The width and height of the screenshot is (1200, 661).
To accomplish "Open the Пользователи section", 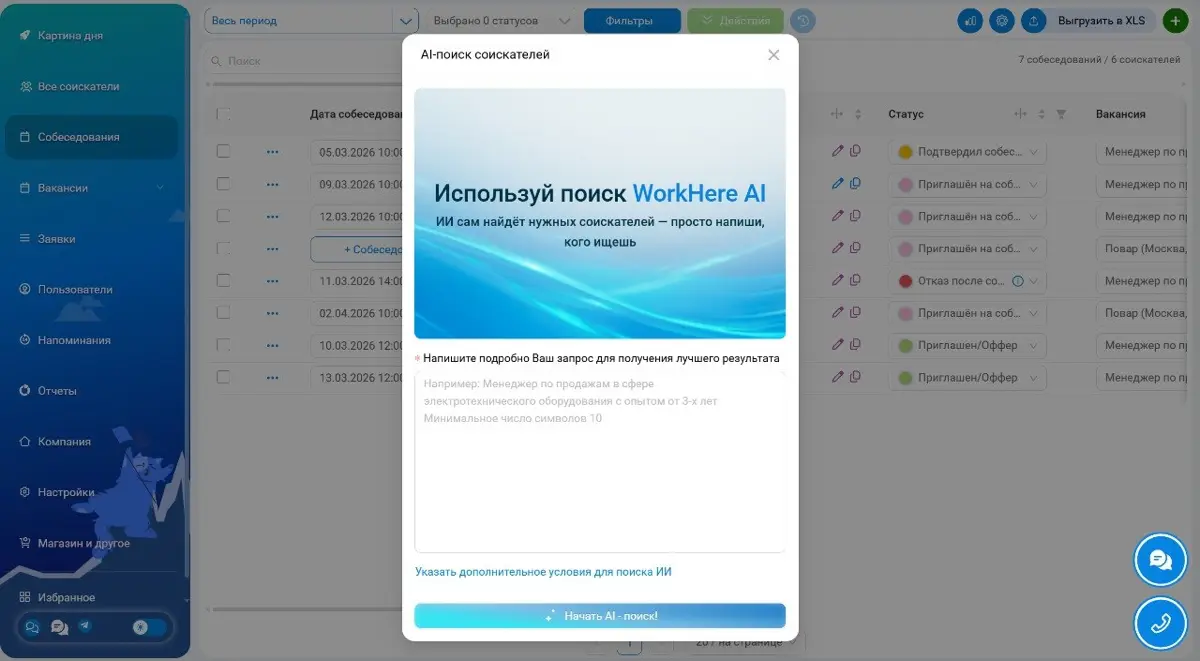I will (x=75, y=289).
